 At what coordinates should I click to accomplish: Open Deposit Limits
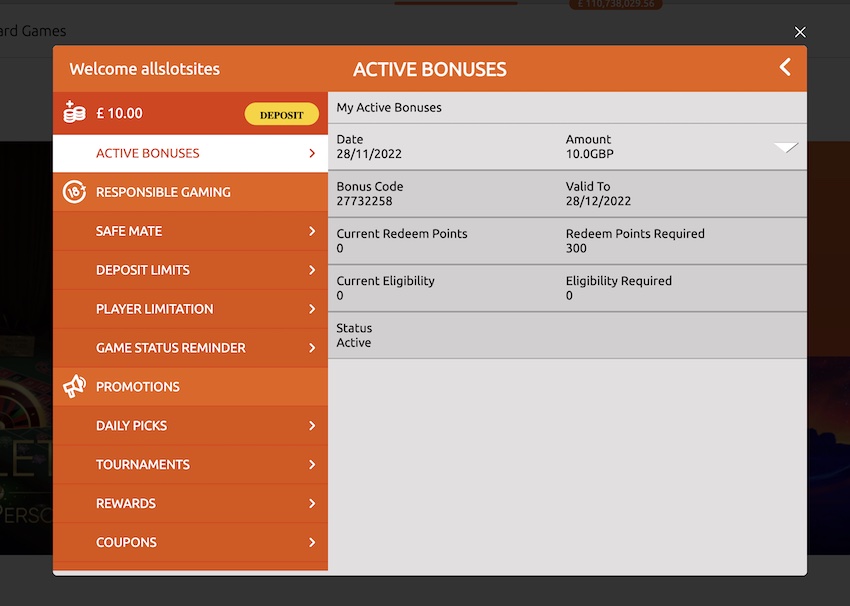coord(190,270)
